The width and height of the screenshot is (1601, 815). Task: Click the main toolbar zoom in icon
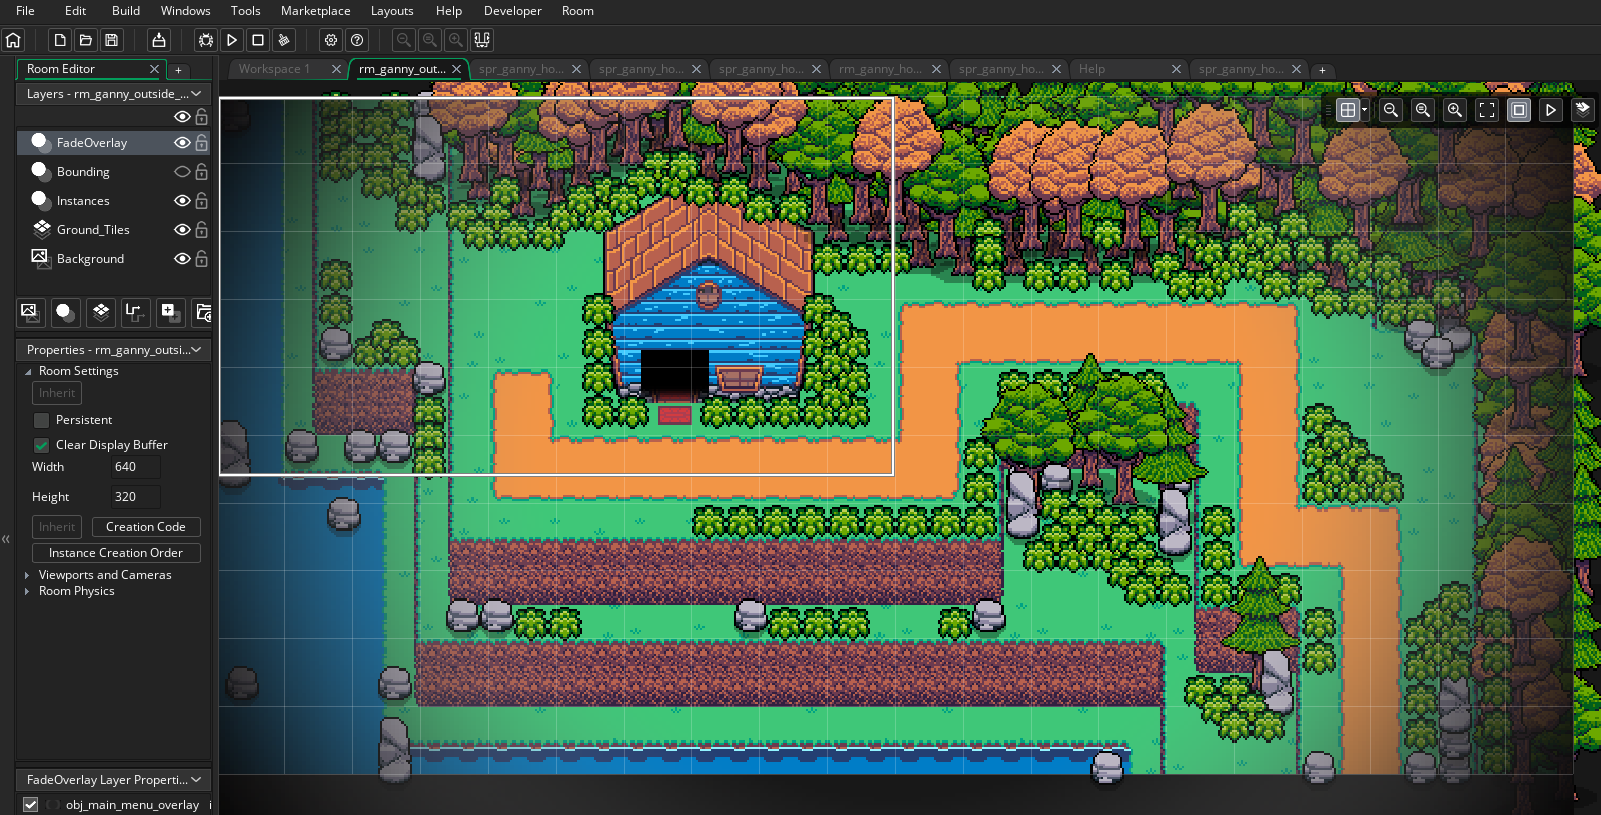pos(456,40)
